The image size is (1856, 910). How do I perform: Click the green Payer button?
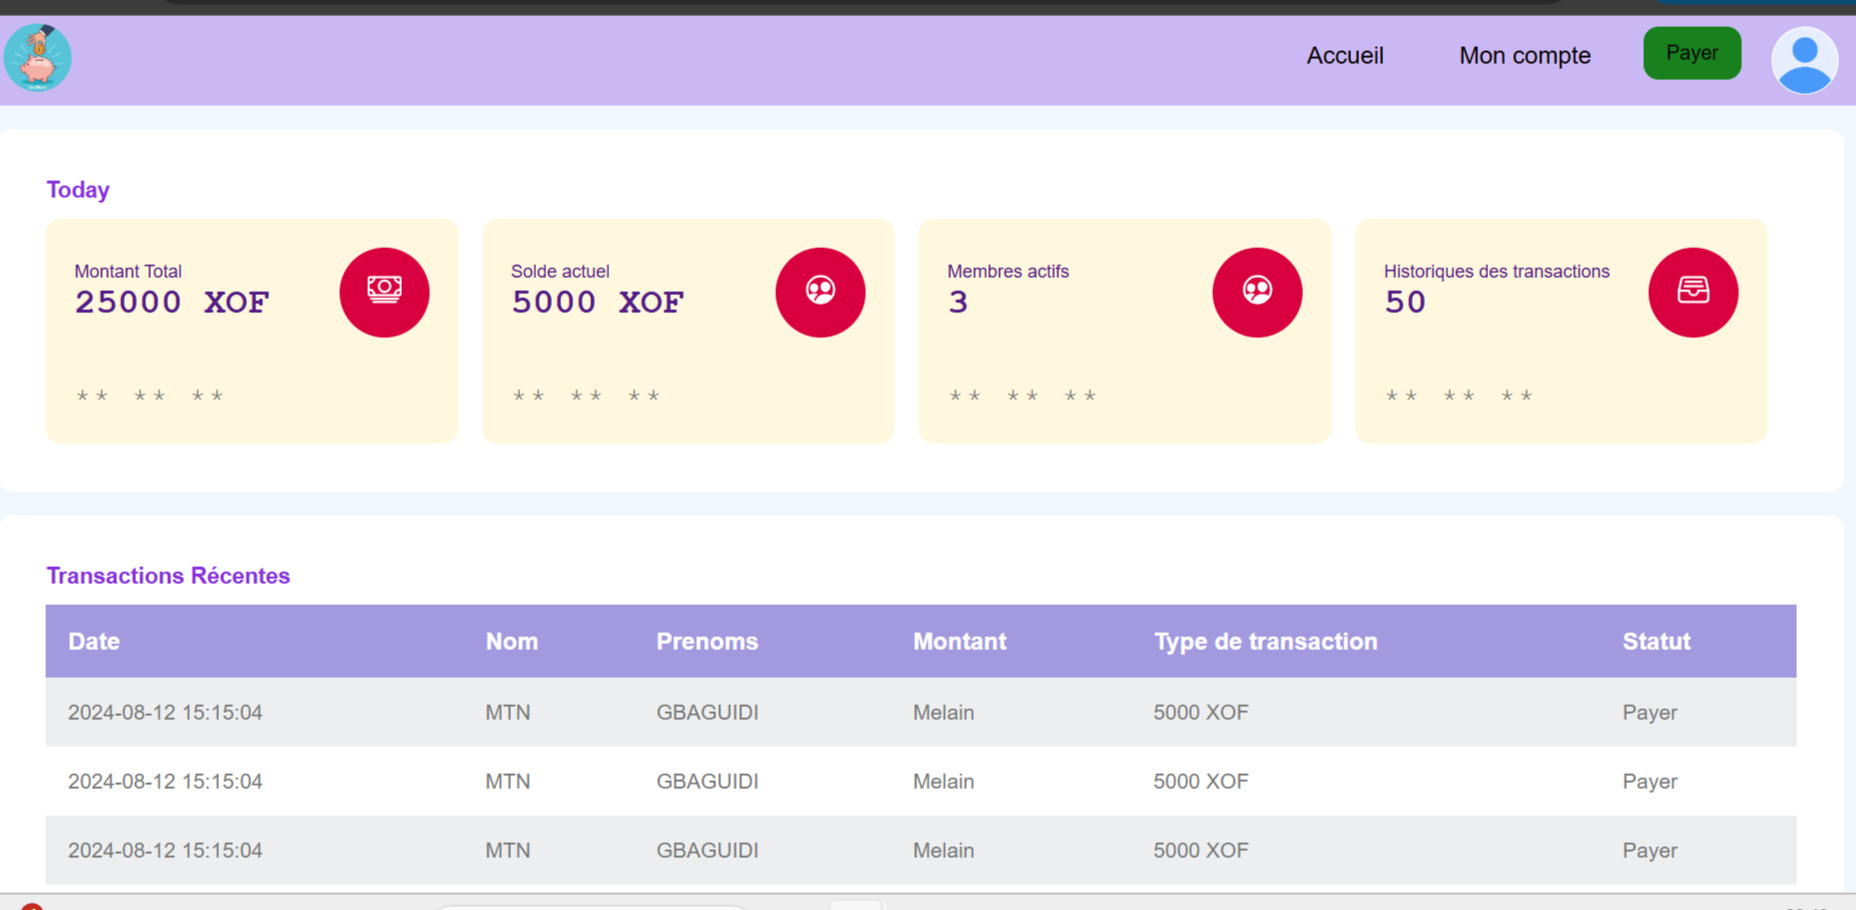coord(1692,52)
